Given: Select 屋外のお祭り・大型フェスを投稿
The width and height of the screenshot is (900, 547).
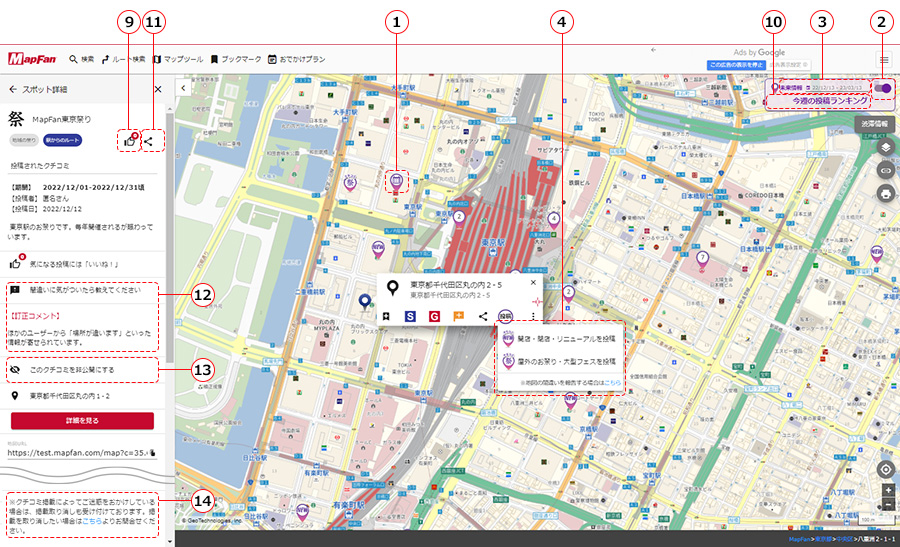Looking at the screenshot, I should [560, 362].
